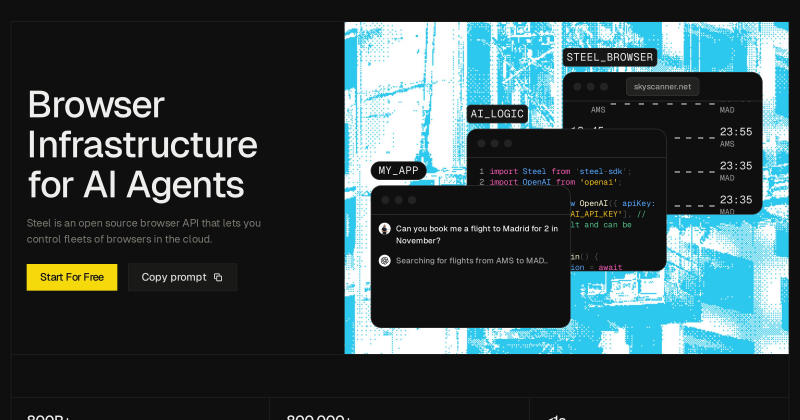
Task: Select the MY_APP label tag
Action: (398, 170)
